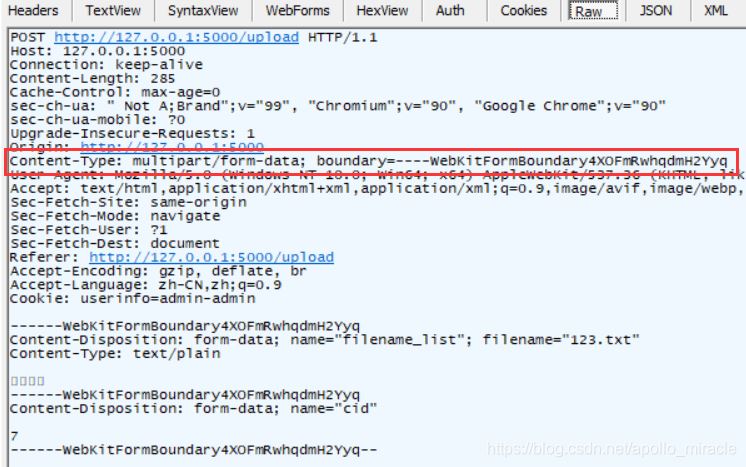Switch to the HexView tab
Viewport: 746px width, 467px height.
(382, 10)
